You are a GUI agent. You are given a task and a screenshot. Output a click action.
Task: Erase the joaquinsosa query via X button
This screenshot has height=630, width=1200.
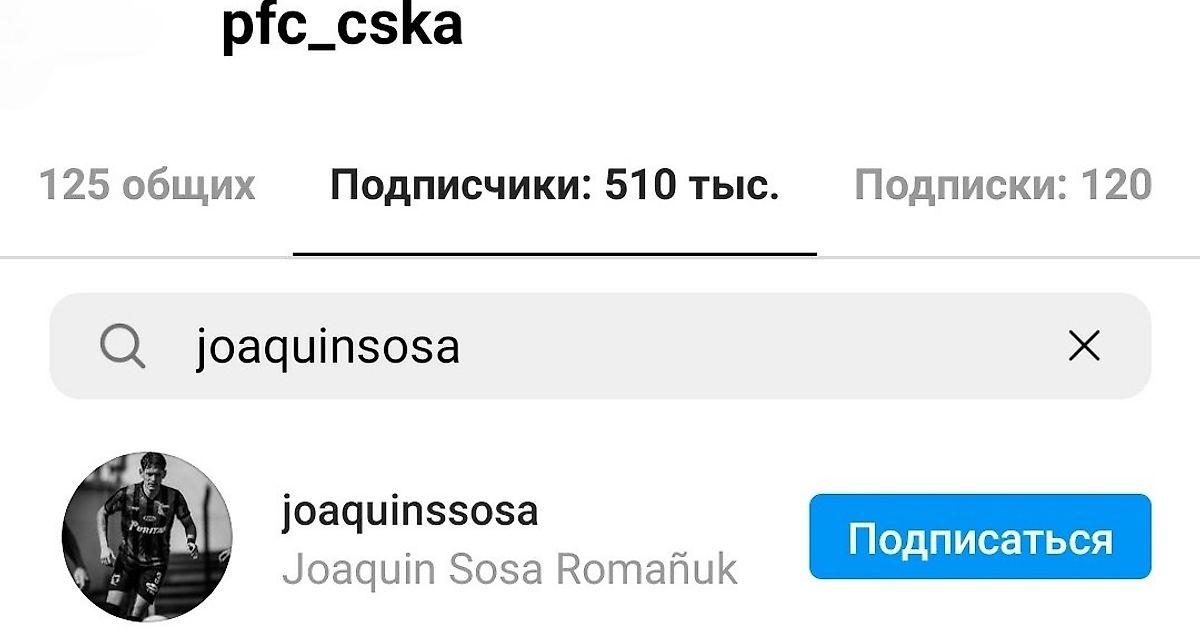click(1084, 346)
